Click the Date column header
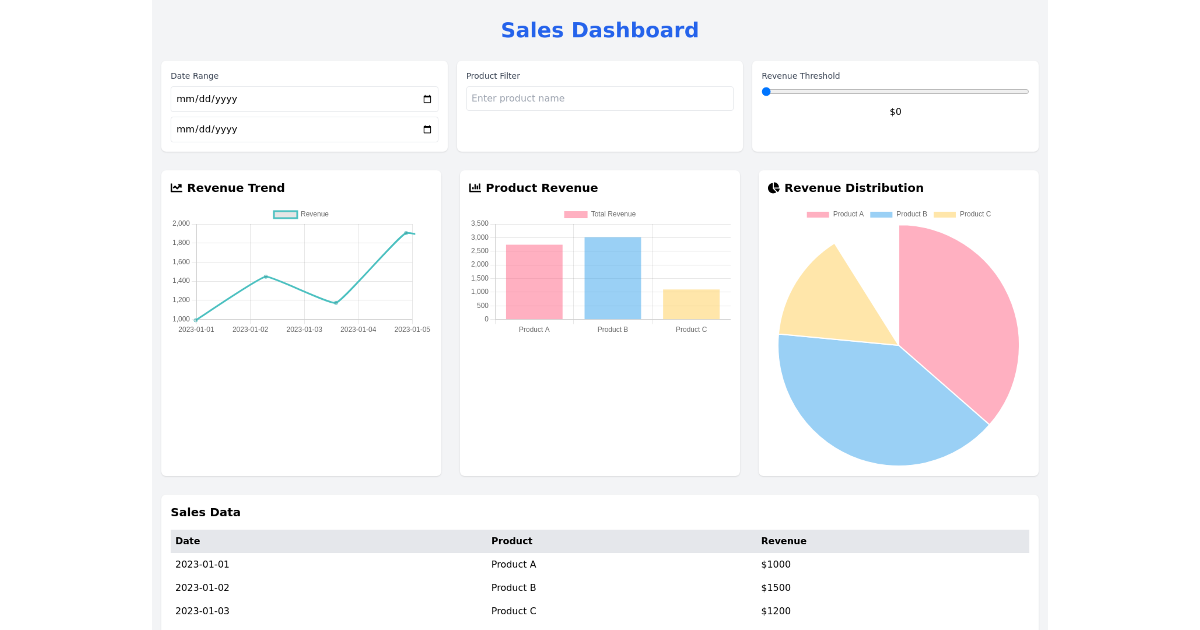This screenshot has height=630, width=1200. point(189,541)
